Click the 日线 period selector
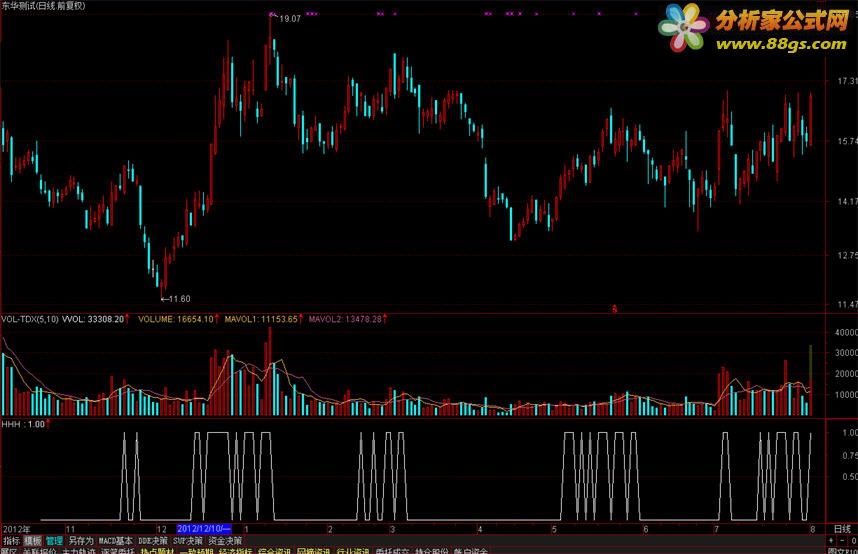The image size is (858, 554). [x=842, y=529]
